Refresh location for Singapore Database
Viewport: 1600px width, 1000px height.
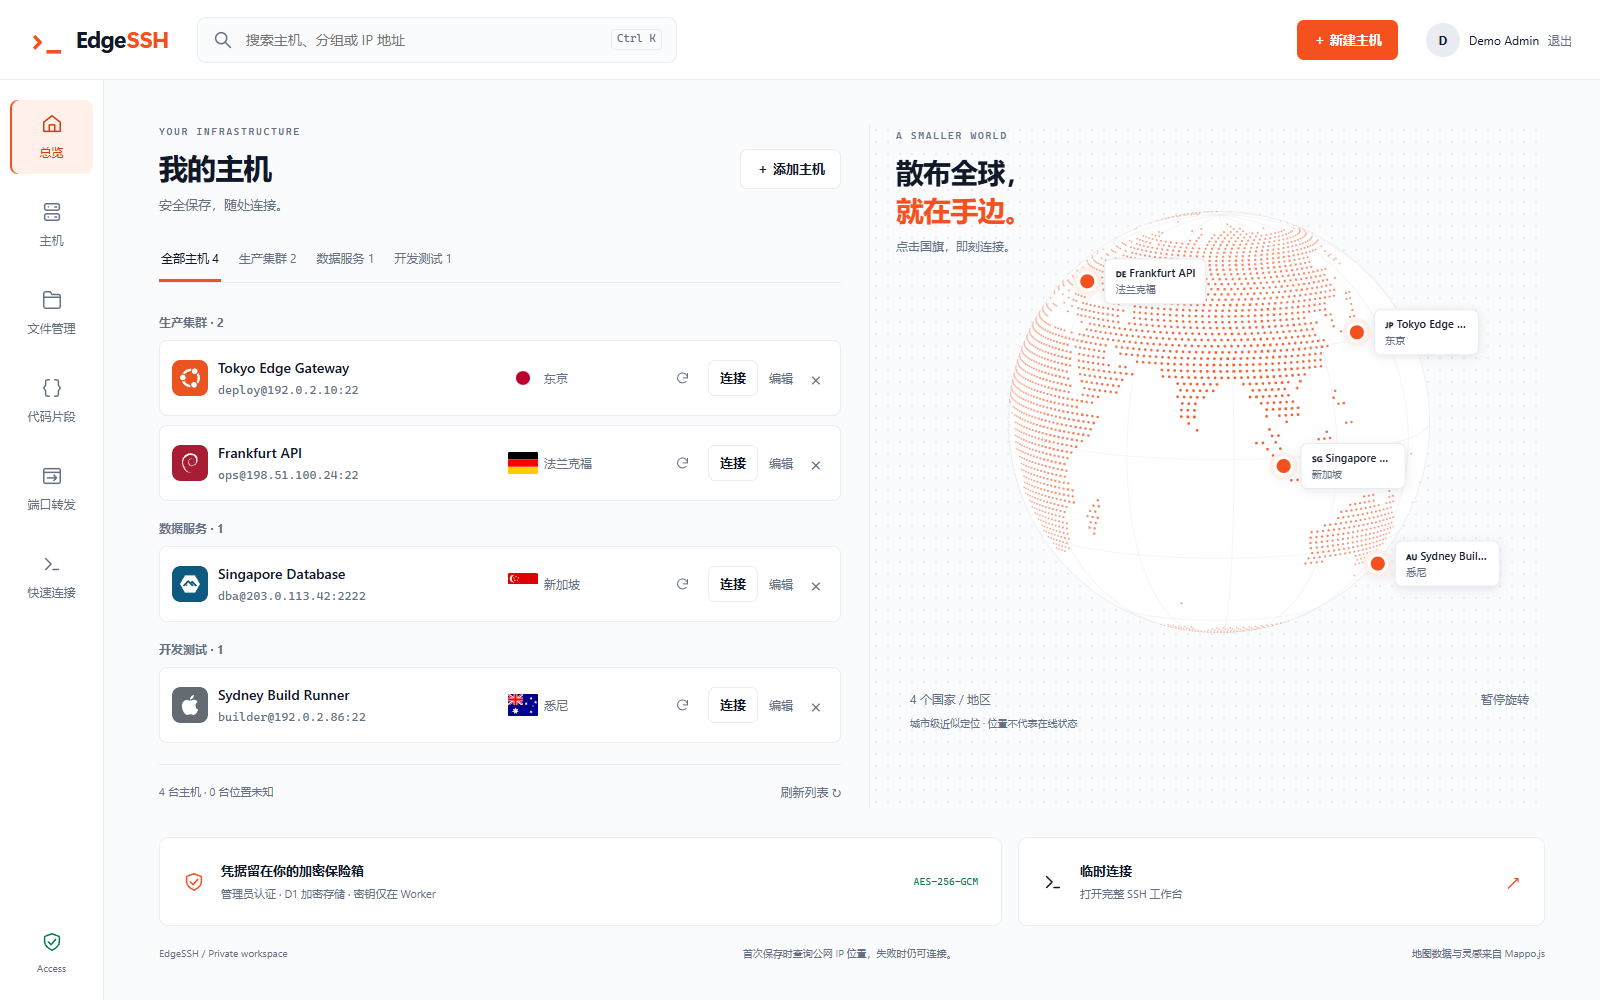682,584
